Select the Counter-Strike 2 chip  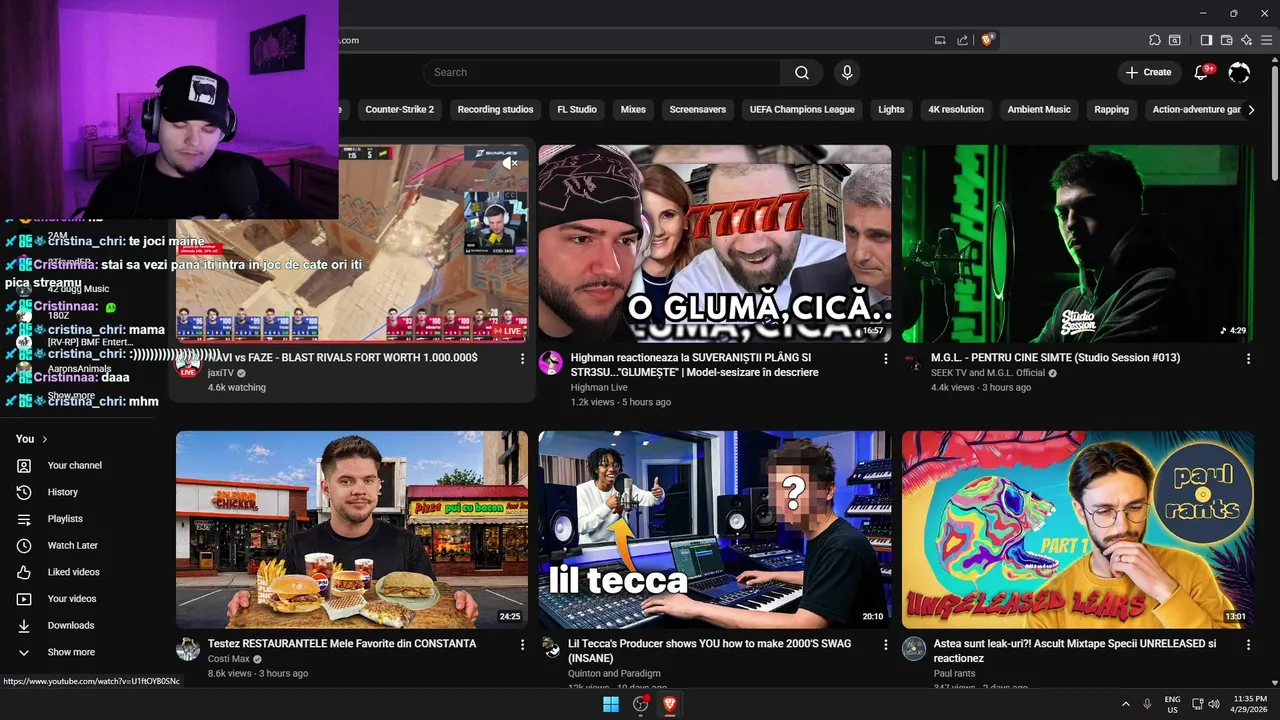[x=399, y=110]
